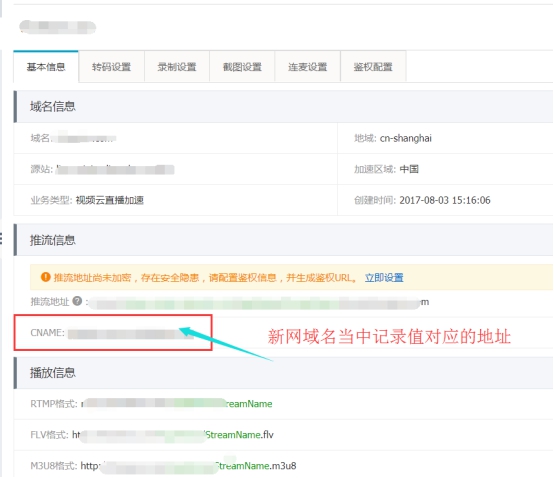The image size is (554, 478).
Task: Click the 推流地址 label
Action: (49, 302)
